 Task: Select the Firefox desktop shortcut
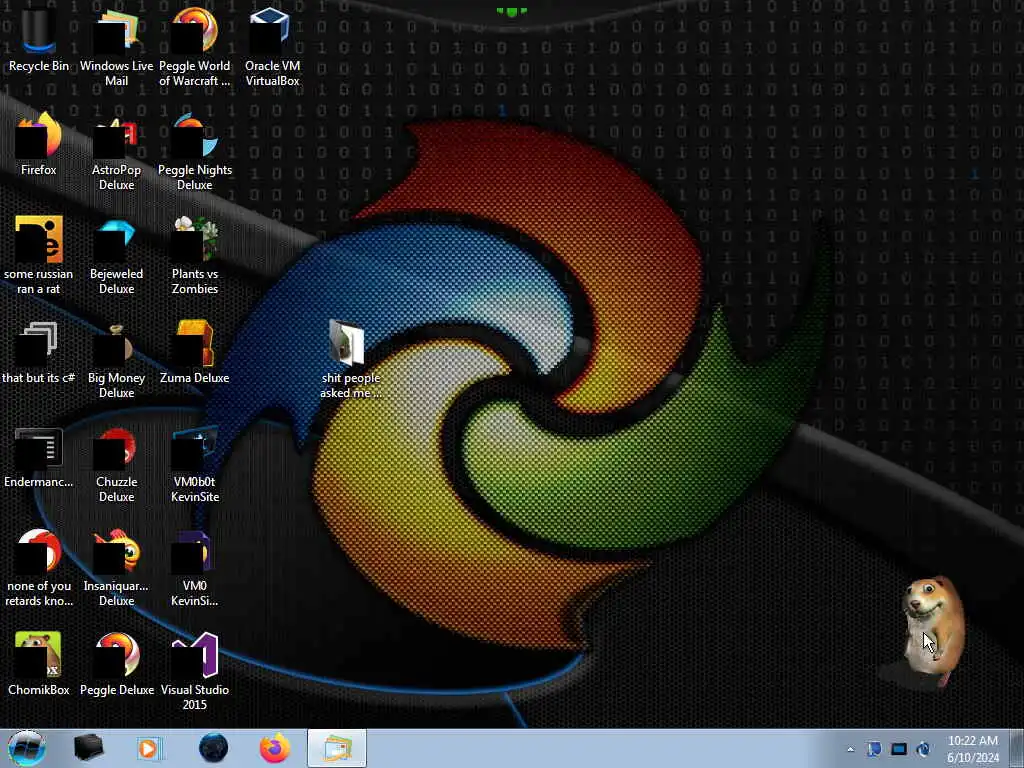(x=39, y=144)
